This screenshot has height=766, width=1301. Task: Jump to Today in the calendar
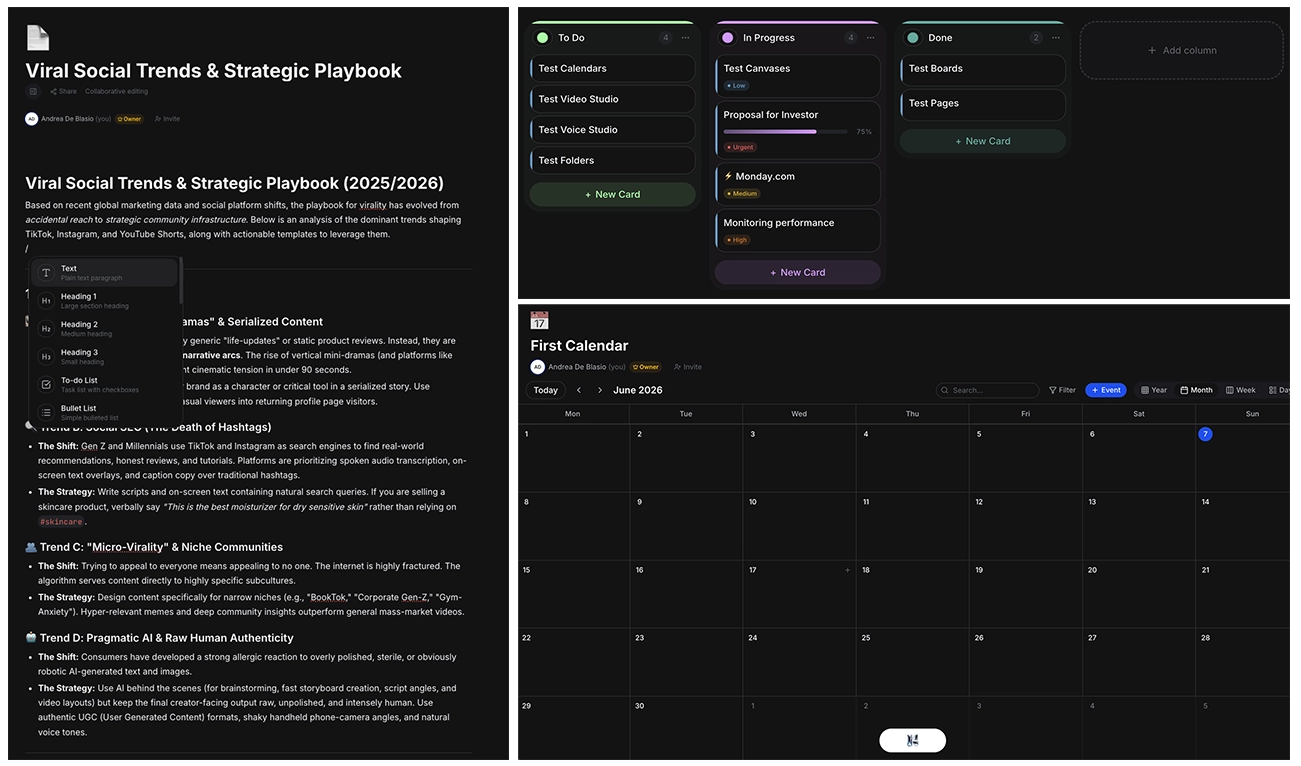tap(545, 390)
